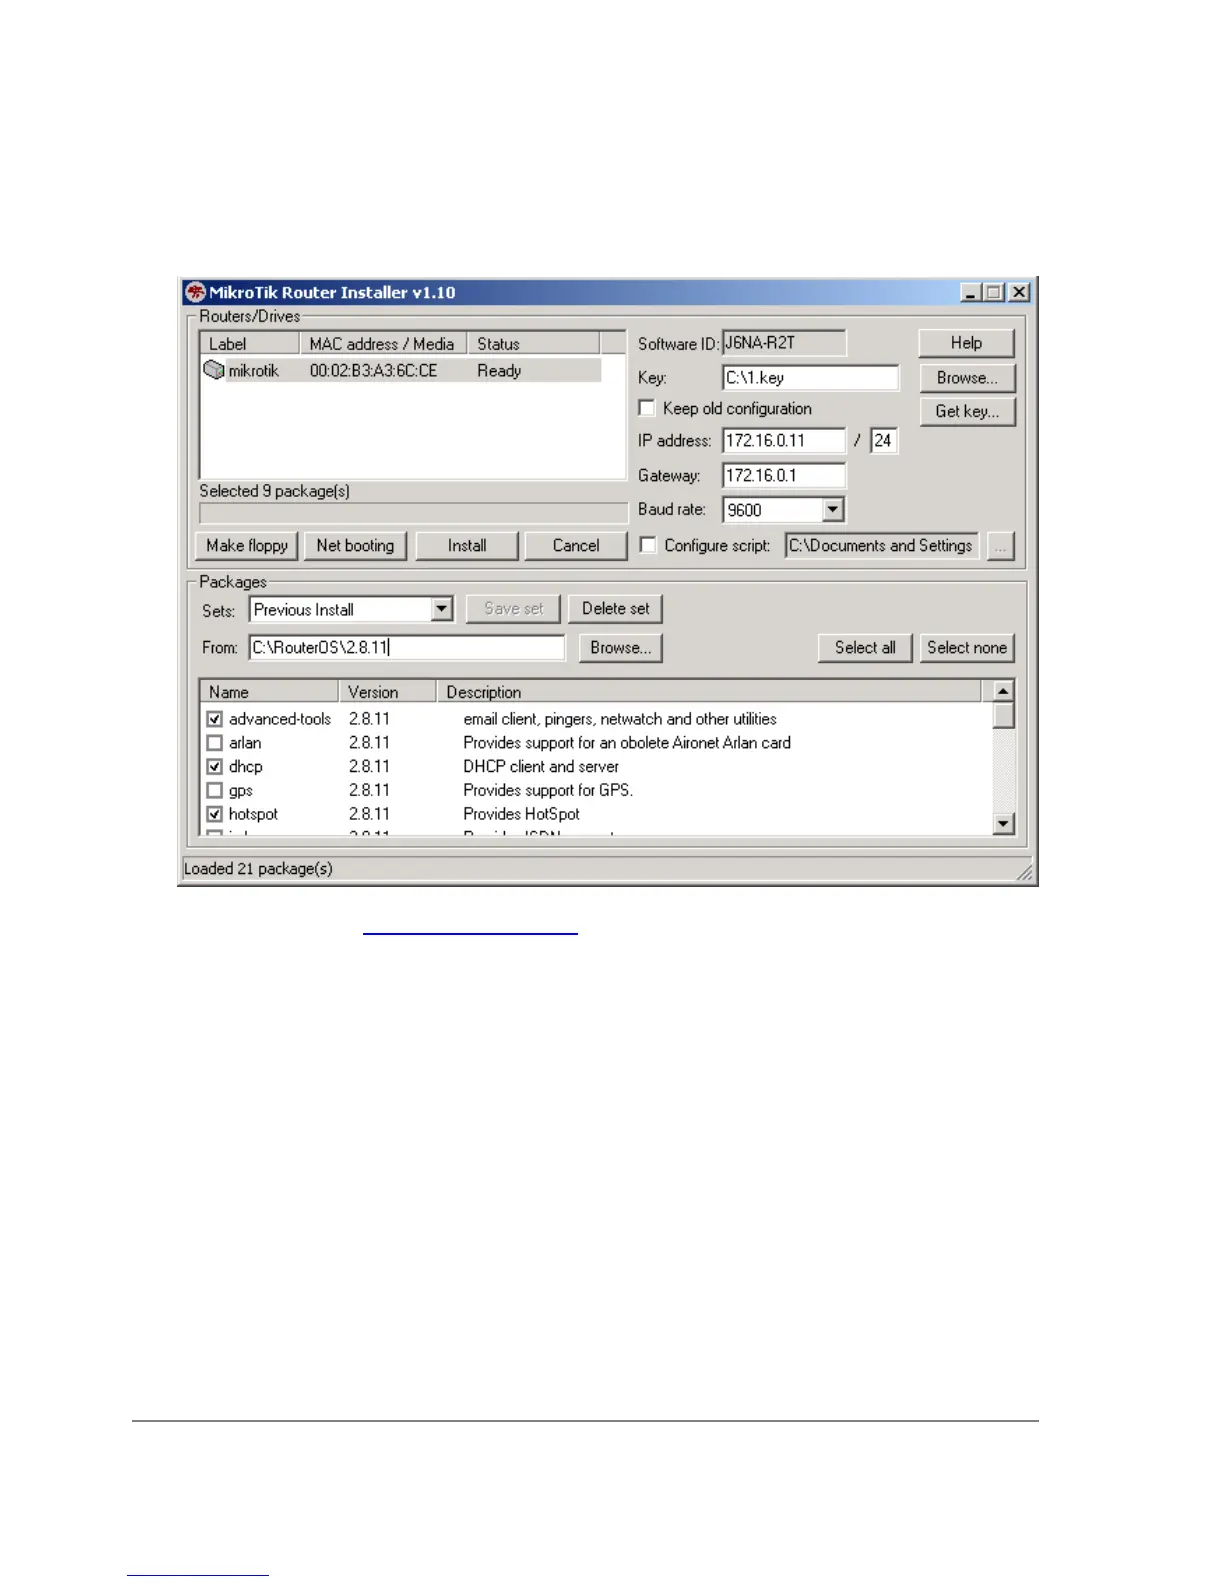Click package list scrollbar down arrow
Image resolution: width=1224 pixels, height=1584 pixels.
pos(1003,824)
